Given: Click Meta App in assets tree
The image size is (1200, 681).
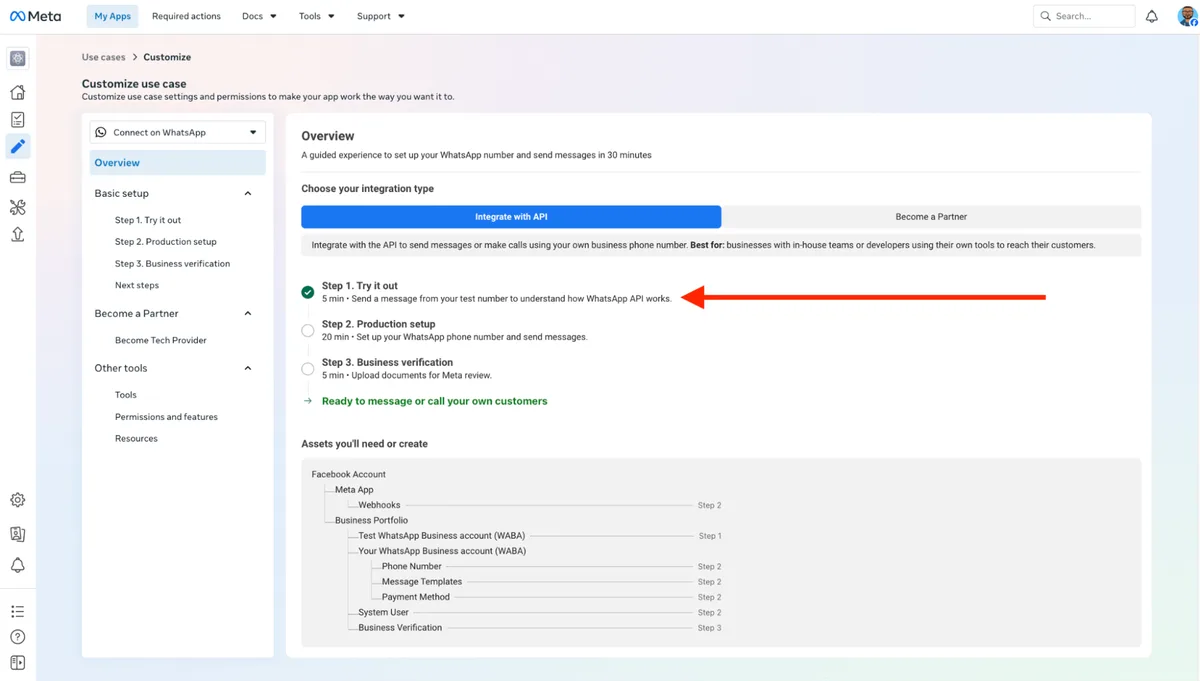Looking at the screenshot, I should pyautogui.click(x=354, y=490).
